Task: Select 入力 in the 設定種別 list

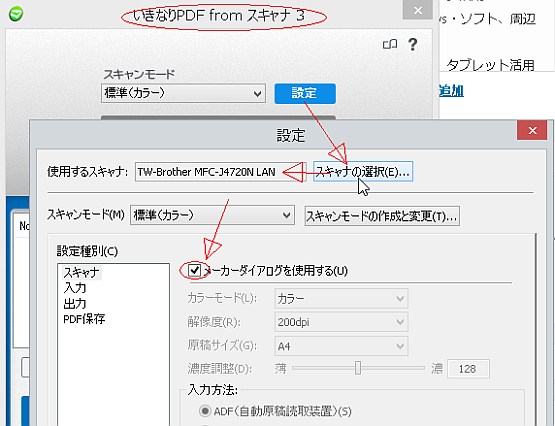Action: [x=75, y=288]
